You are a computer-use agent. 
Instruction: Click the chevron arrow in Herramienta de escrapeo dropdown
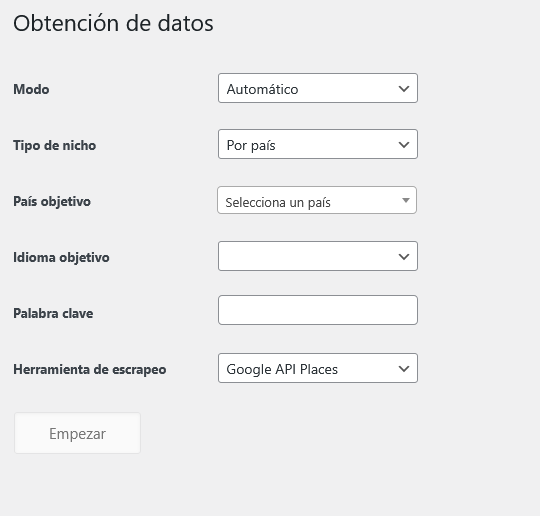click(404, 369)
